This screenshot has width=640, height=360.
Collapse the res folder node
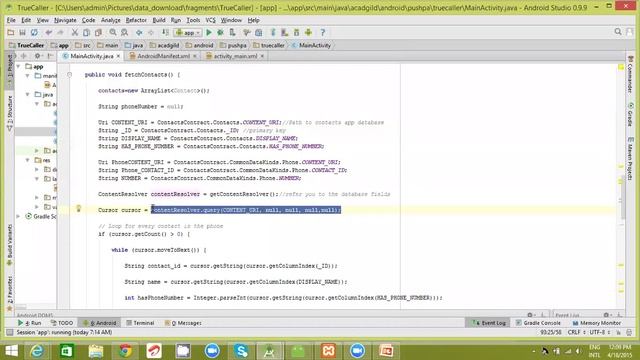click(x=28, y=160)
